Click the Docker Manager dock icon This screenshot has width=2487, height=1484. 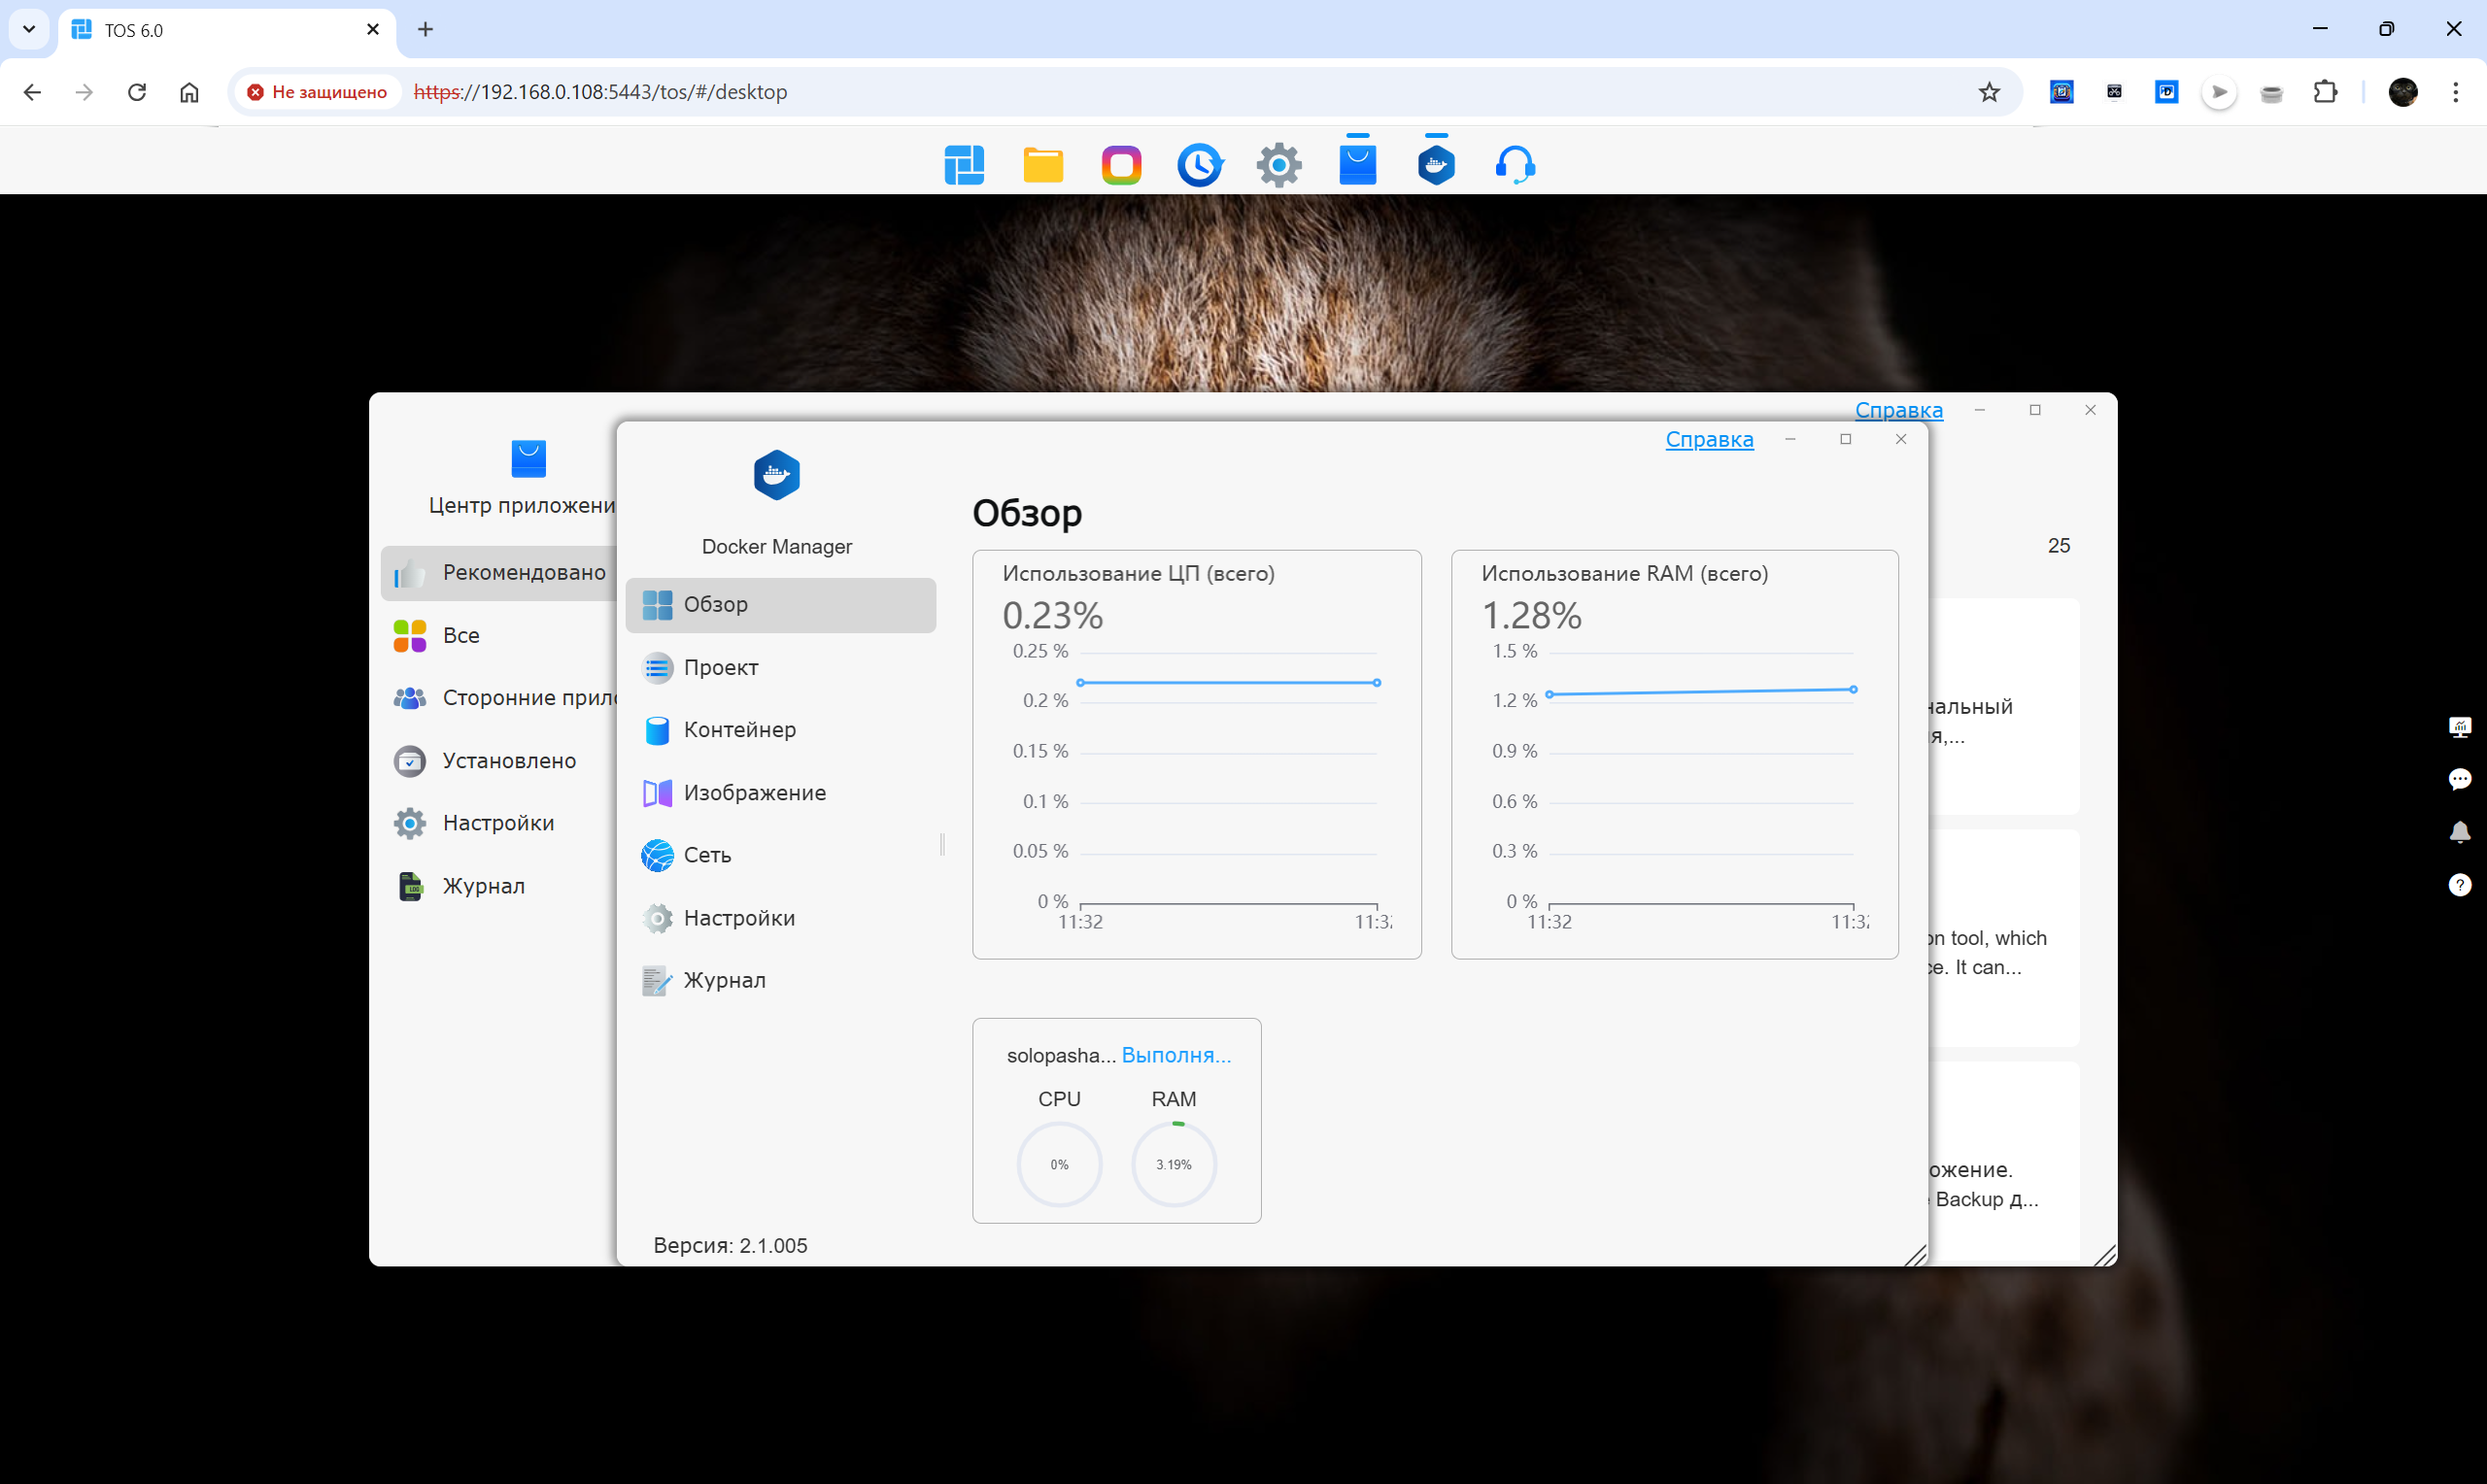point(1436,165)
